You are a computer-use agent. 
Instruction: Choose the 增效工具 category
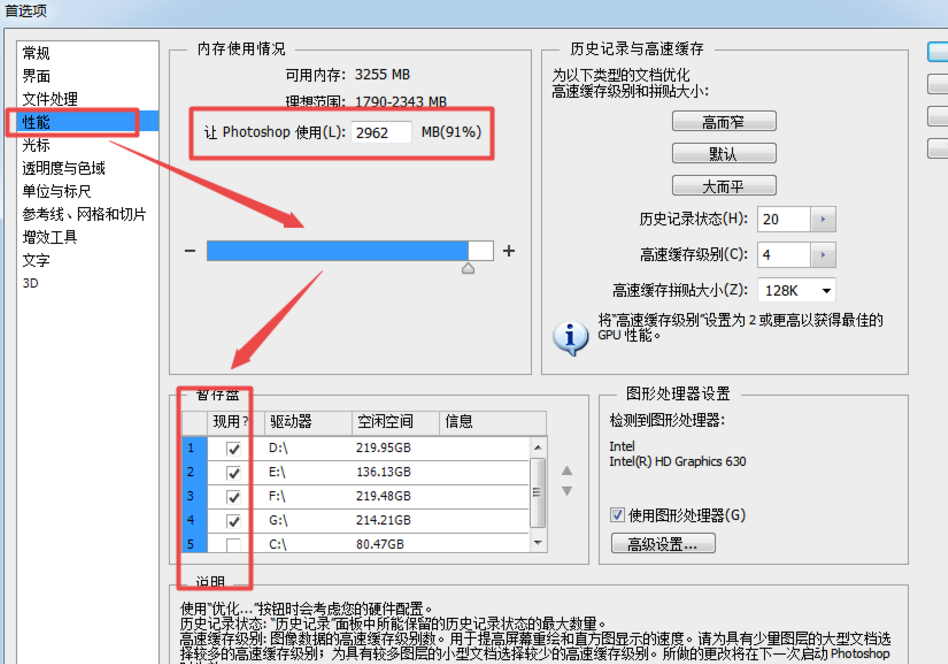[50, 237]
